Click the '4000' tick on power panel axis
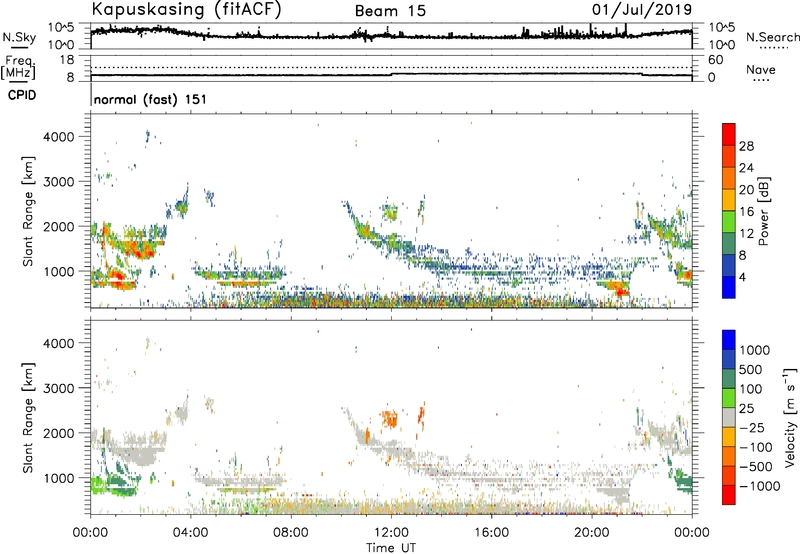The image size is (800, 554). 58,137
